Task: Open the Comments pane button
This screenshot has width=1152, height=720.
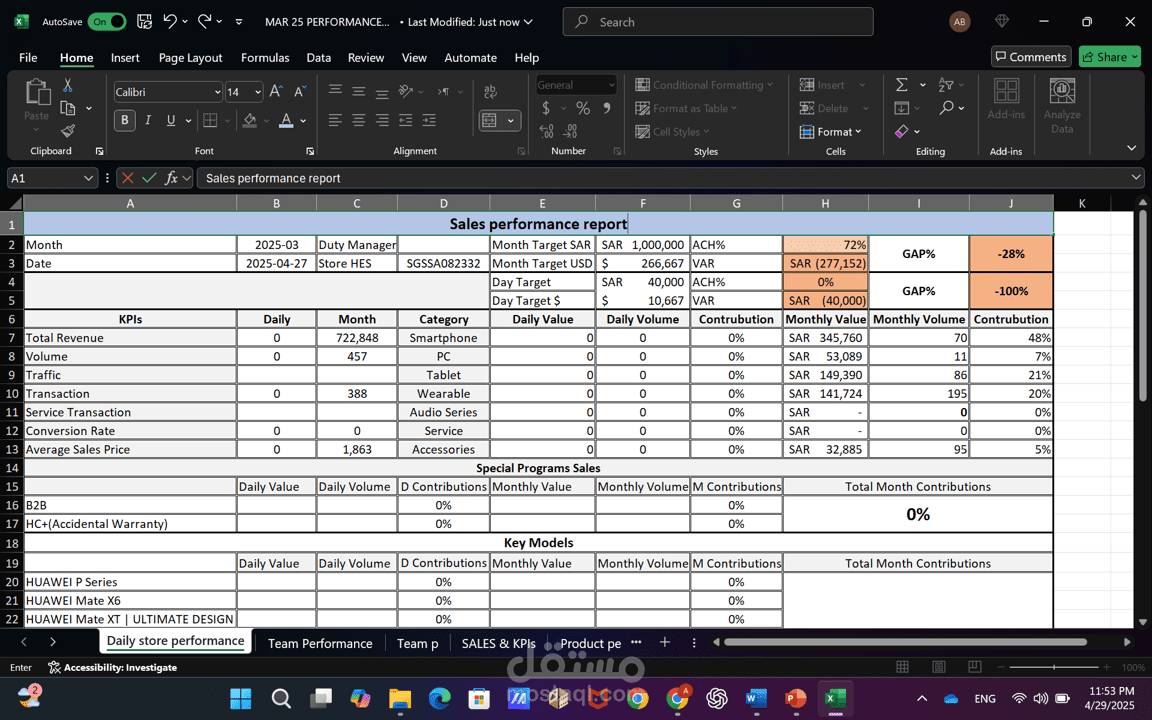Action: (x=1031, y=57)
